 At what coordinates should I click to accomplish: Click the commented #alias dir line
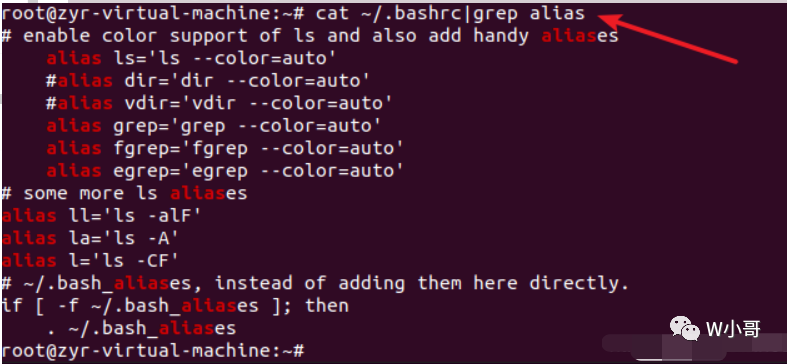pyautogui.click(x=208, y=81)
